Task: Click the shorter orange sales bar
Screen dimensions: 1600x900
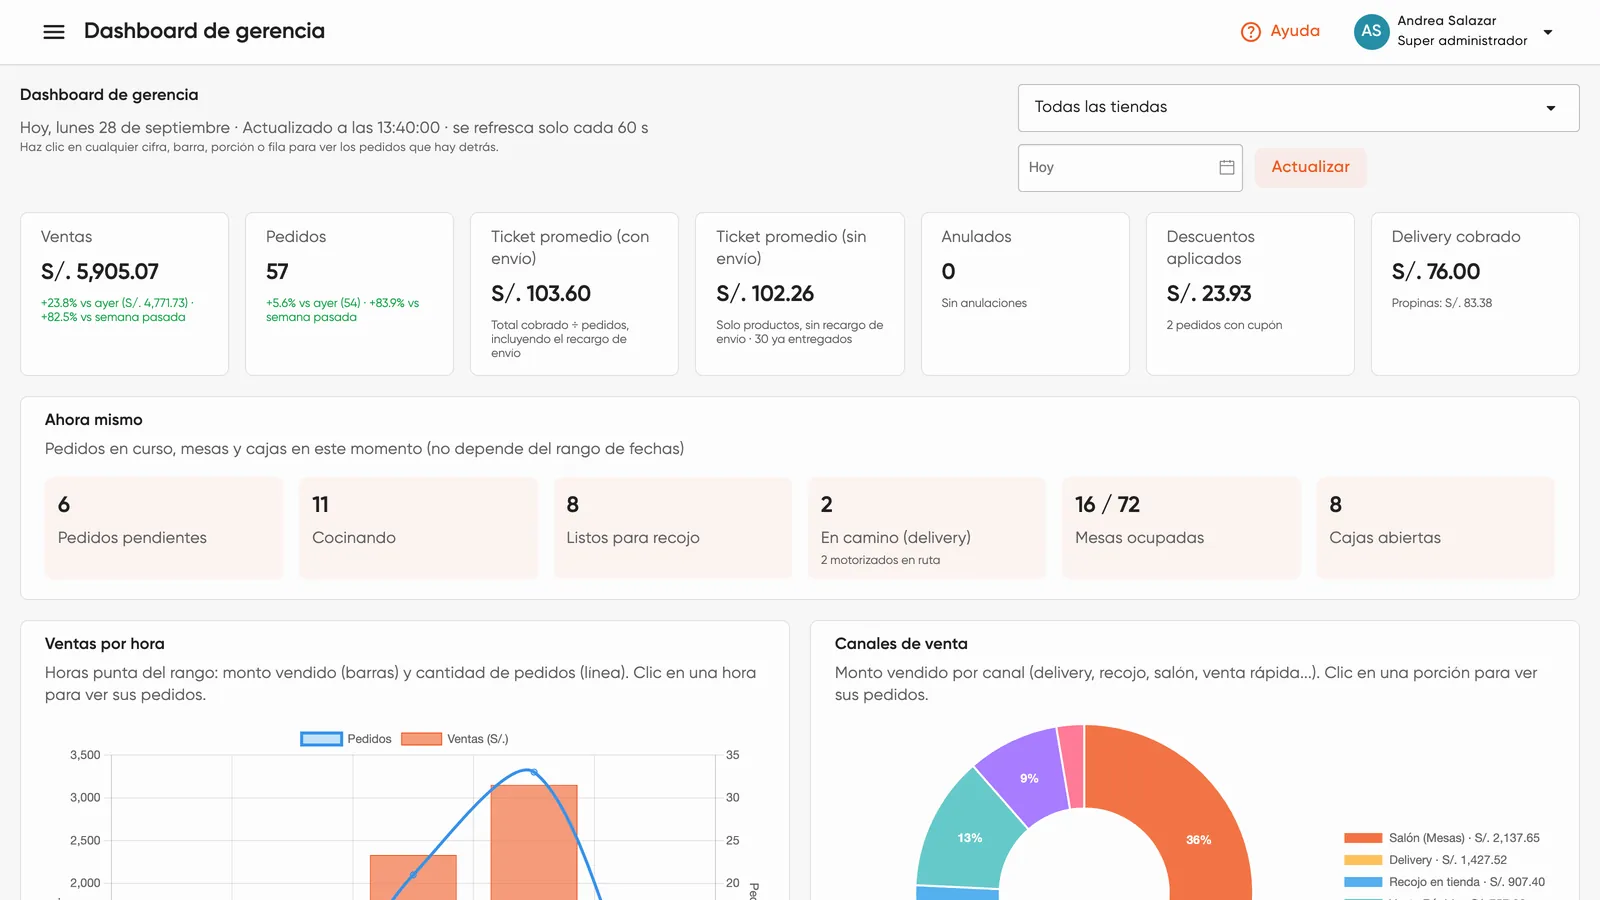Action: (x=413, y=877)
